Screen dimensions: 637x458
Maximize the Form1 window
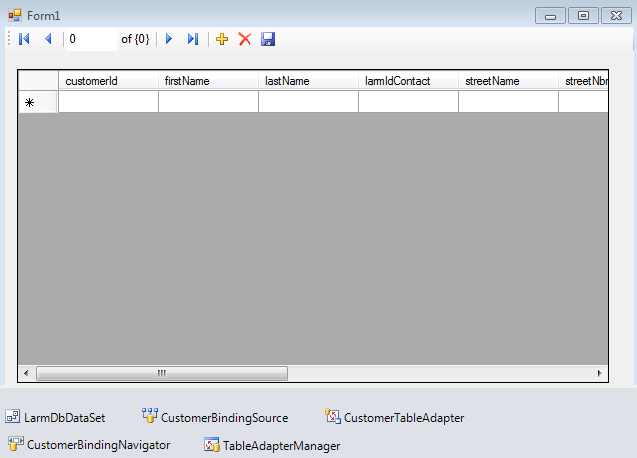[x=583, y=16]
